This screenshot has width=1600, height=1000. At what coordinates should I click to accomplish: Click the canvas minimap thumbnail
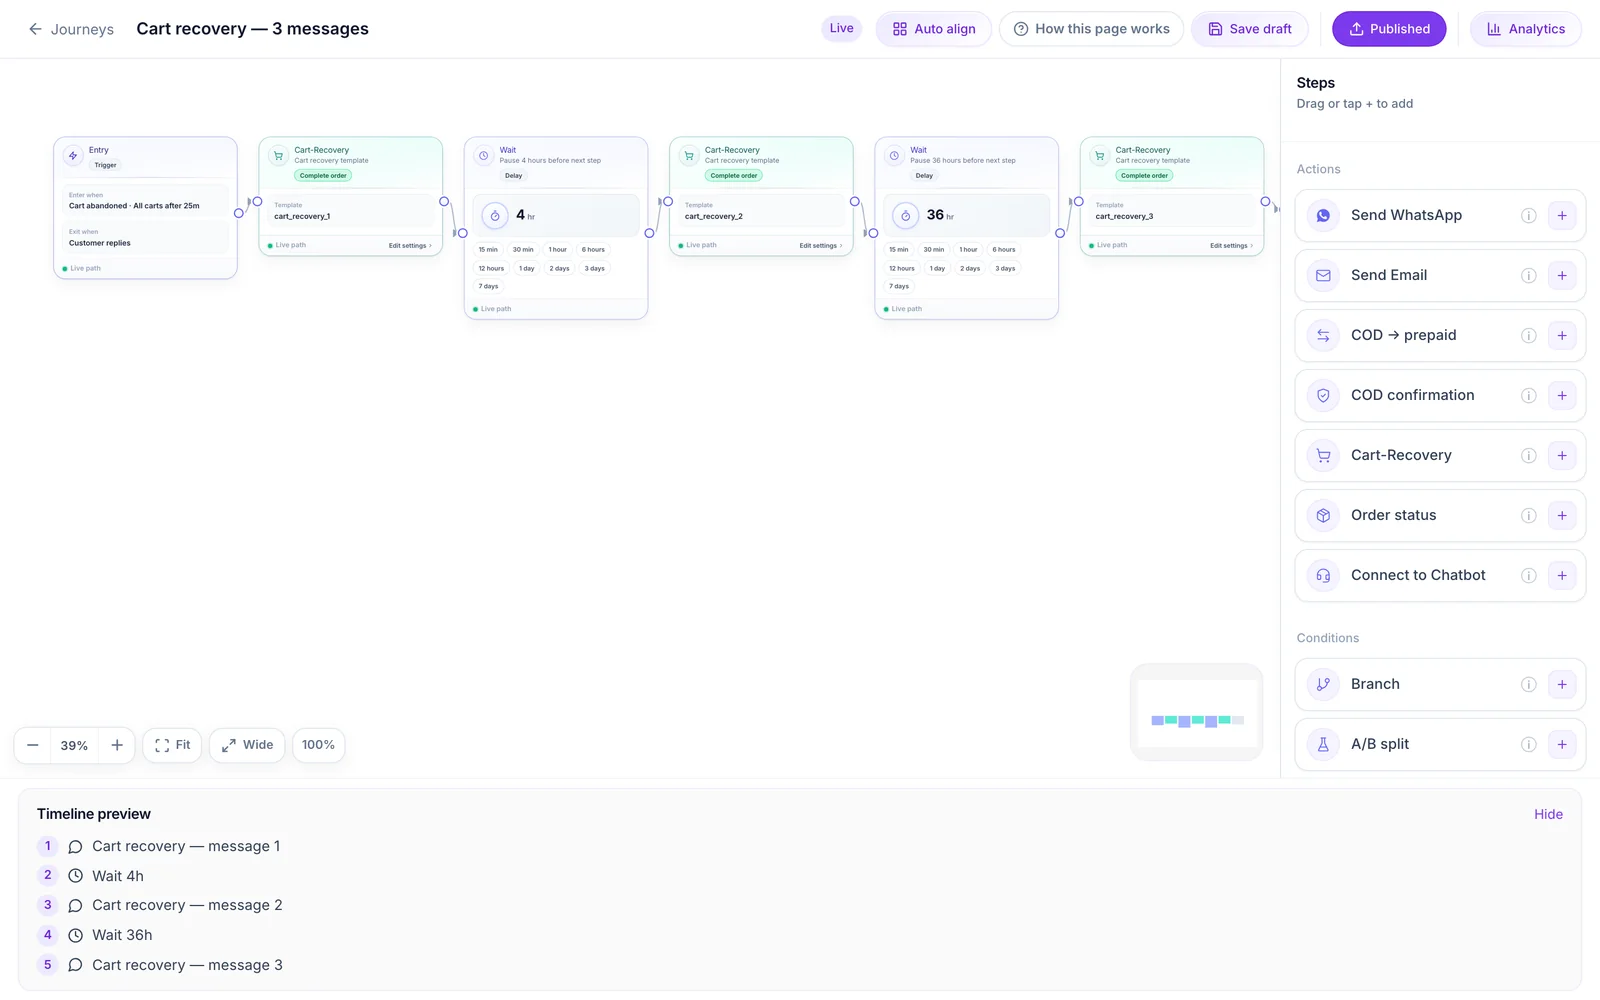(x=1196, y=713)
